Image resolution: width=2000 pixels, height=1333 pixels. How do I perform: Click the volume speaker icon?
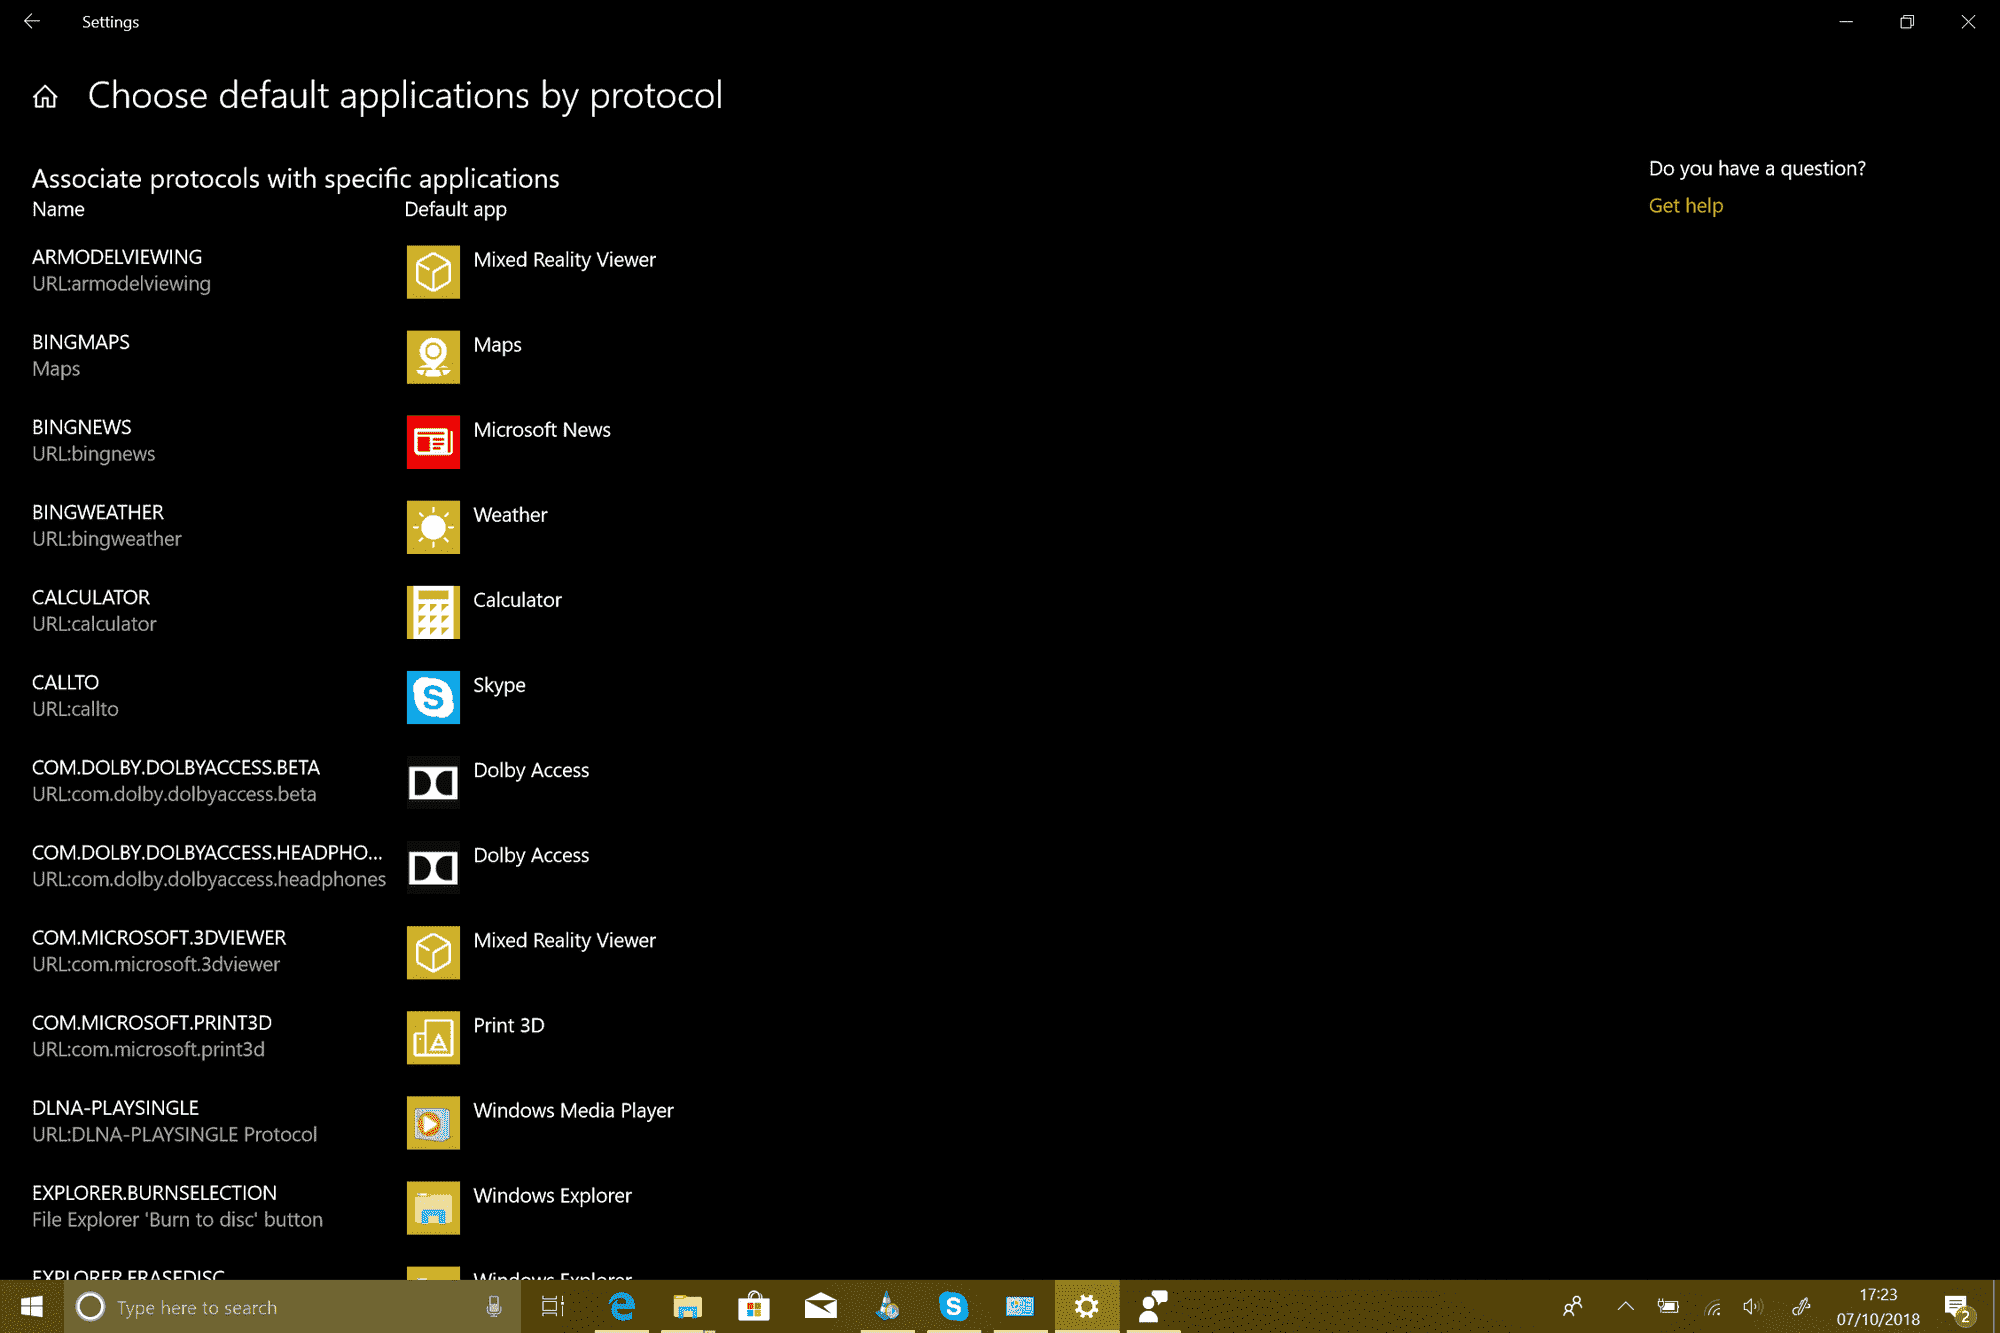1753,1306
